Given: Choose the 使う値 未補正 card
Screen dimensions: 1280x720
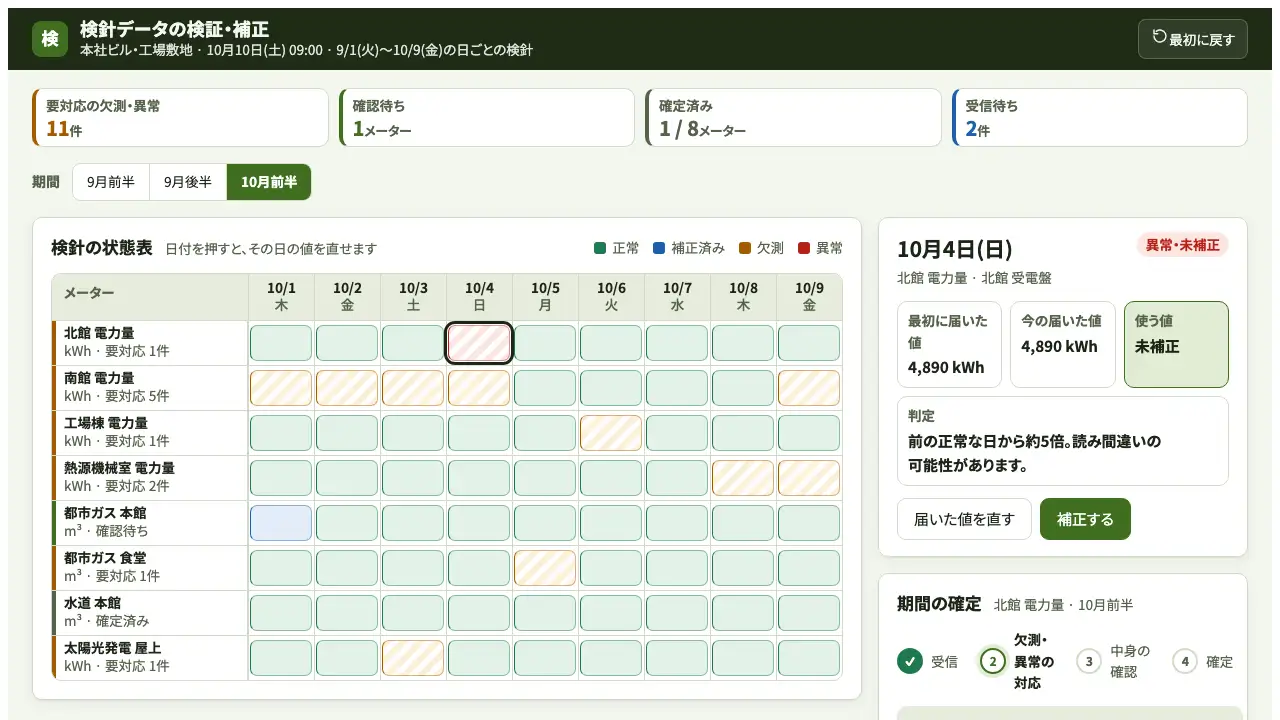Looking at the screenshot, I should 1176,344.
